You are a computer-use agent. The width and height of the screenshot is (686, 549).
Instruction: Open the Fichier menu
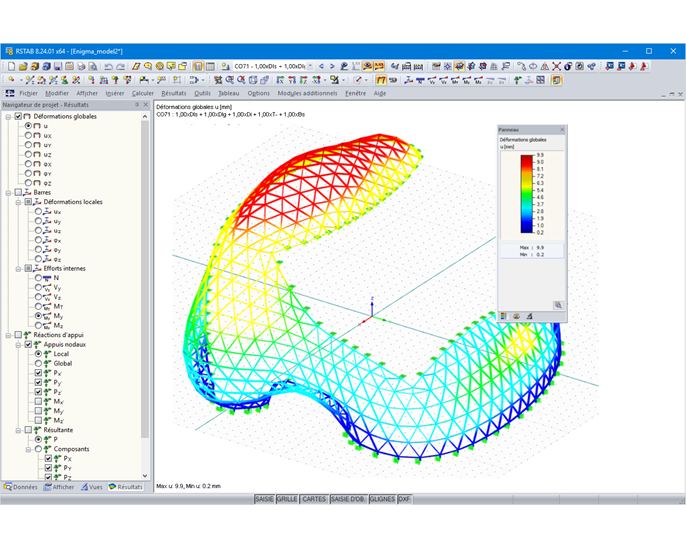(28, 93)
